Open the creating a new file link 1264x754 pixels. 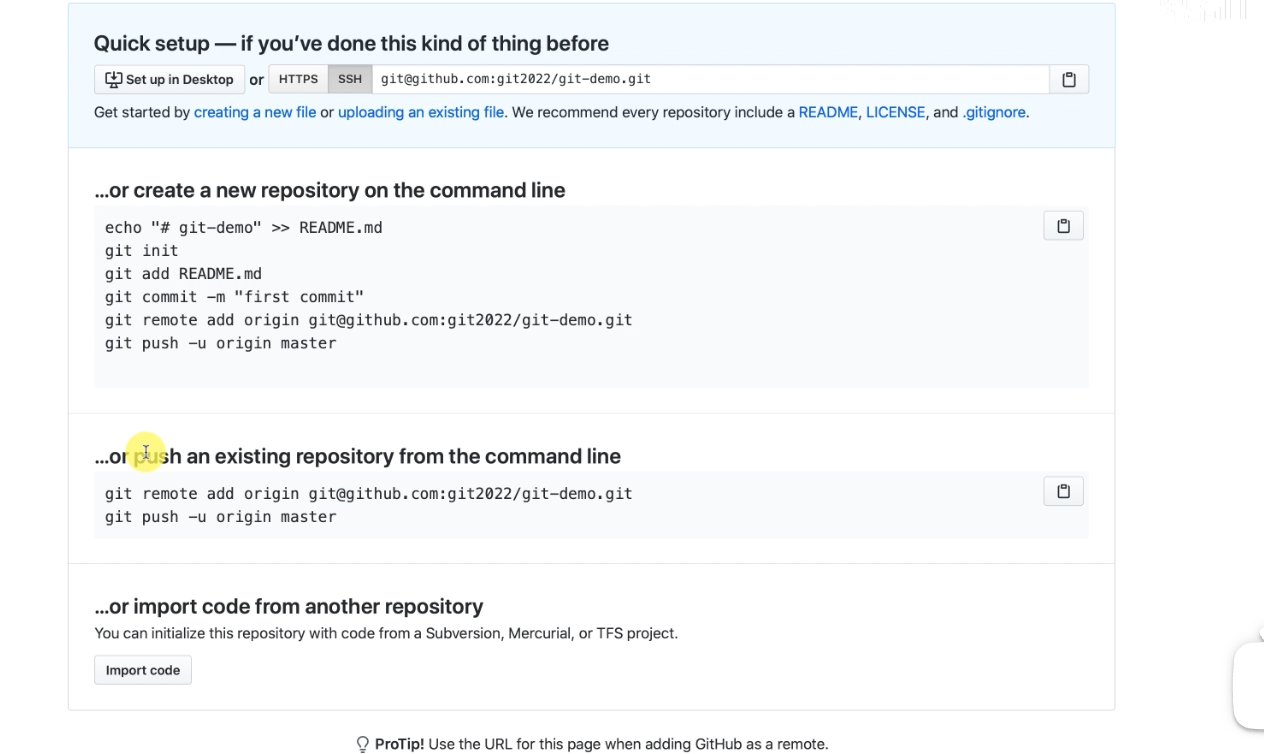pyautogui.click(x=255, y=113)
